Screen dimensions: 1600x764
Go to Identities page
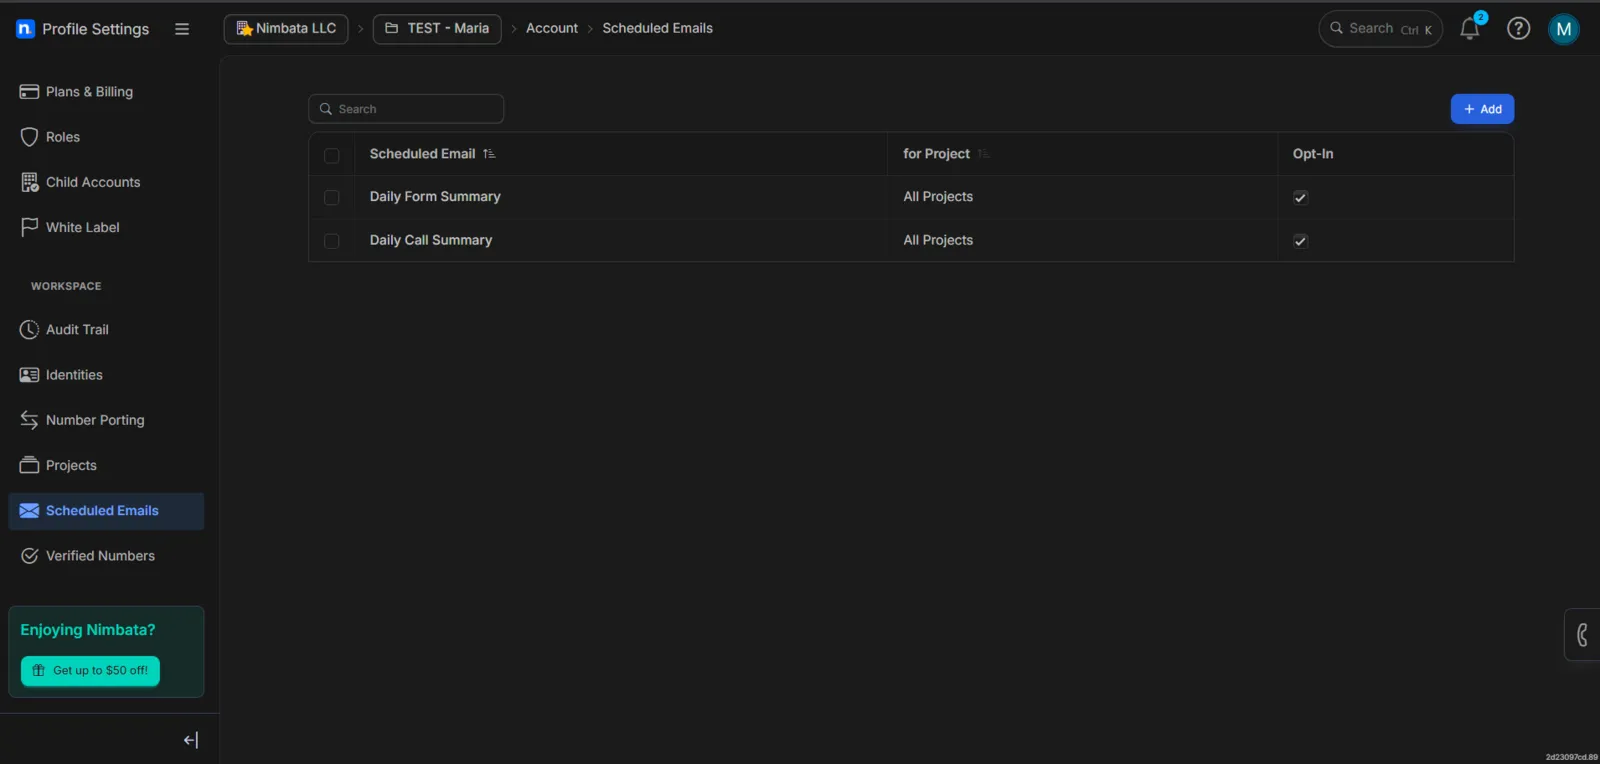(106, 375)
